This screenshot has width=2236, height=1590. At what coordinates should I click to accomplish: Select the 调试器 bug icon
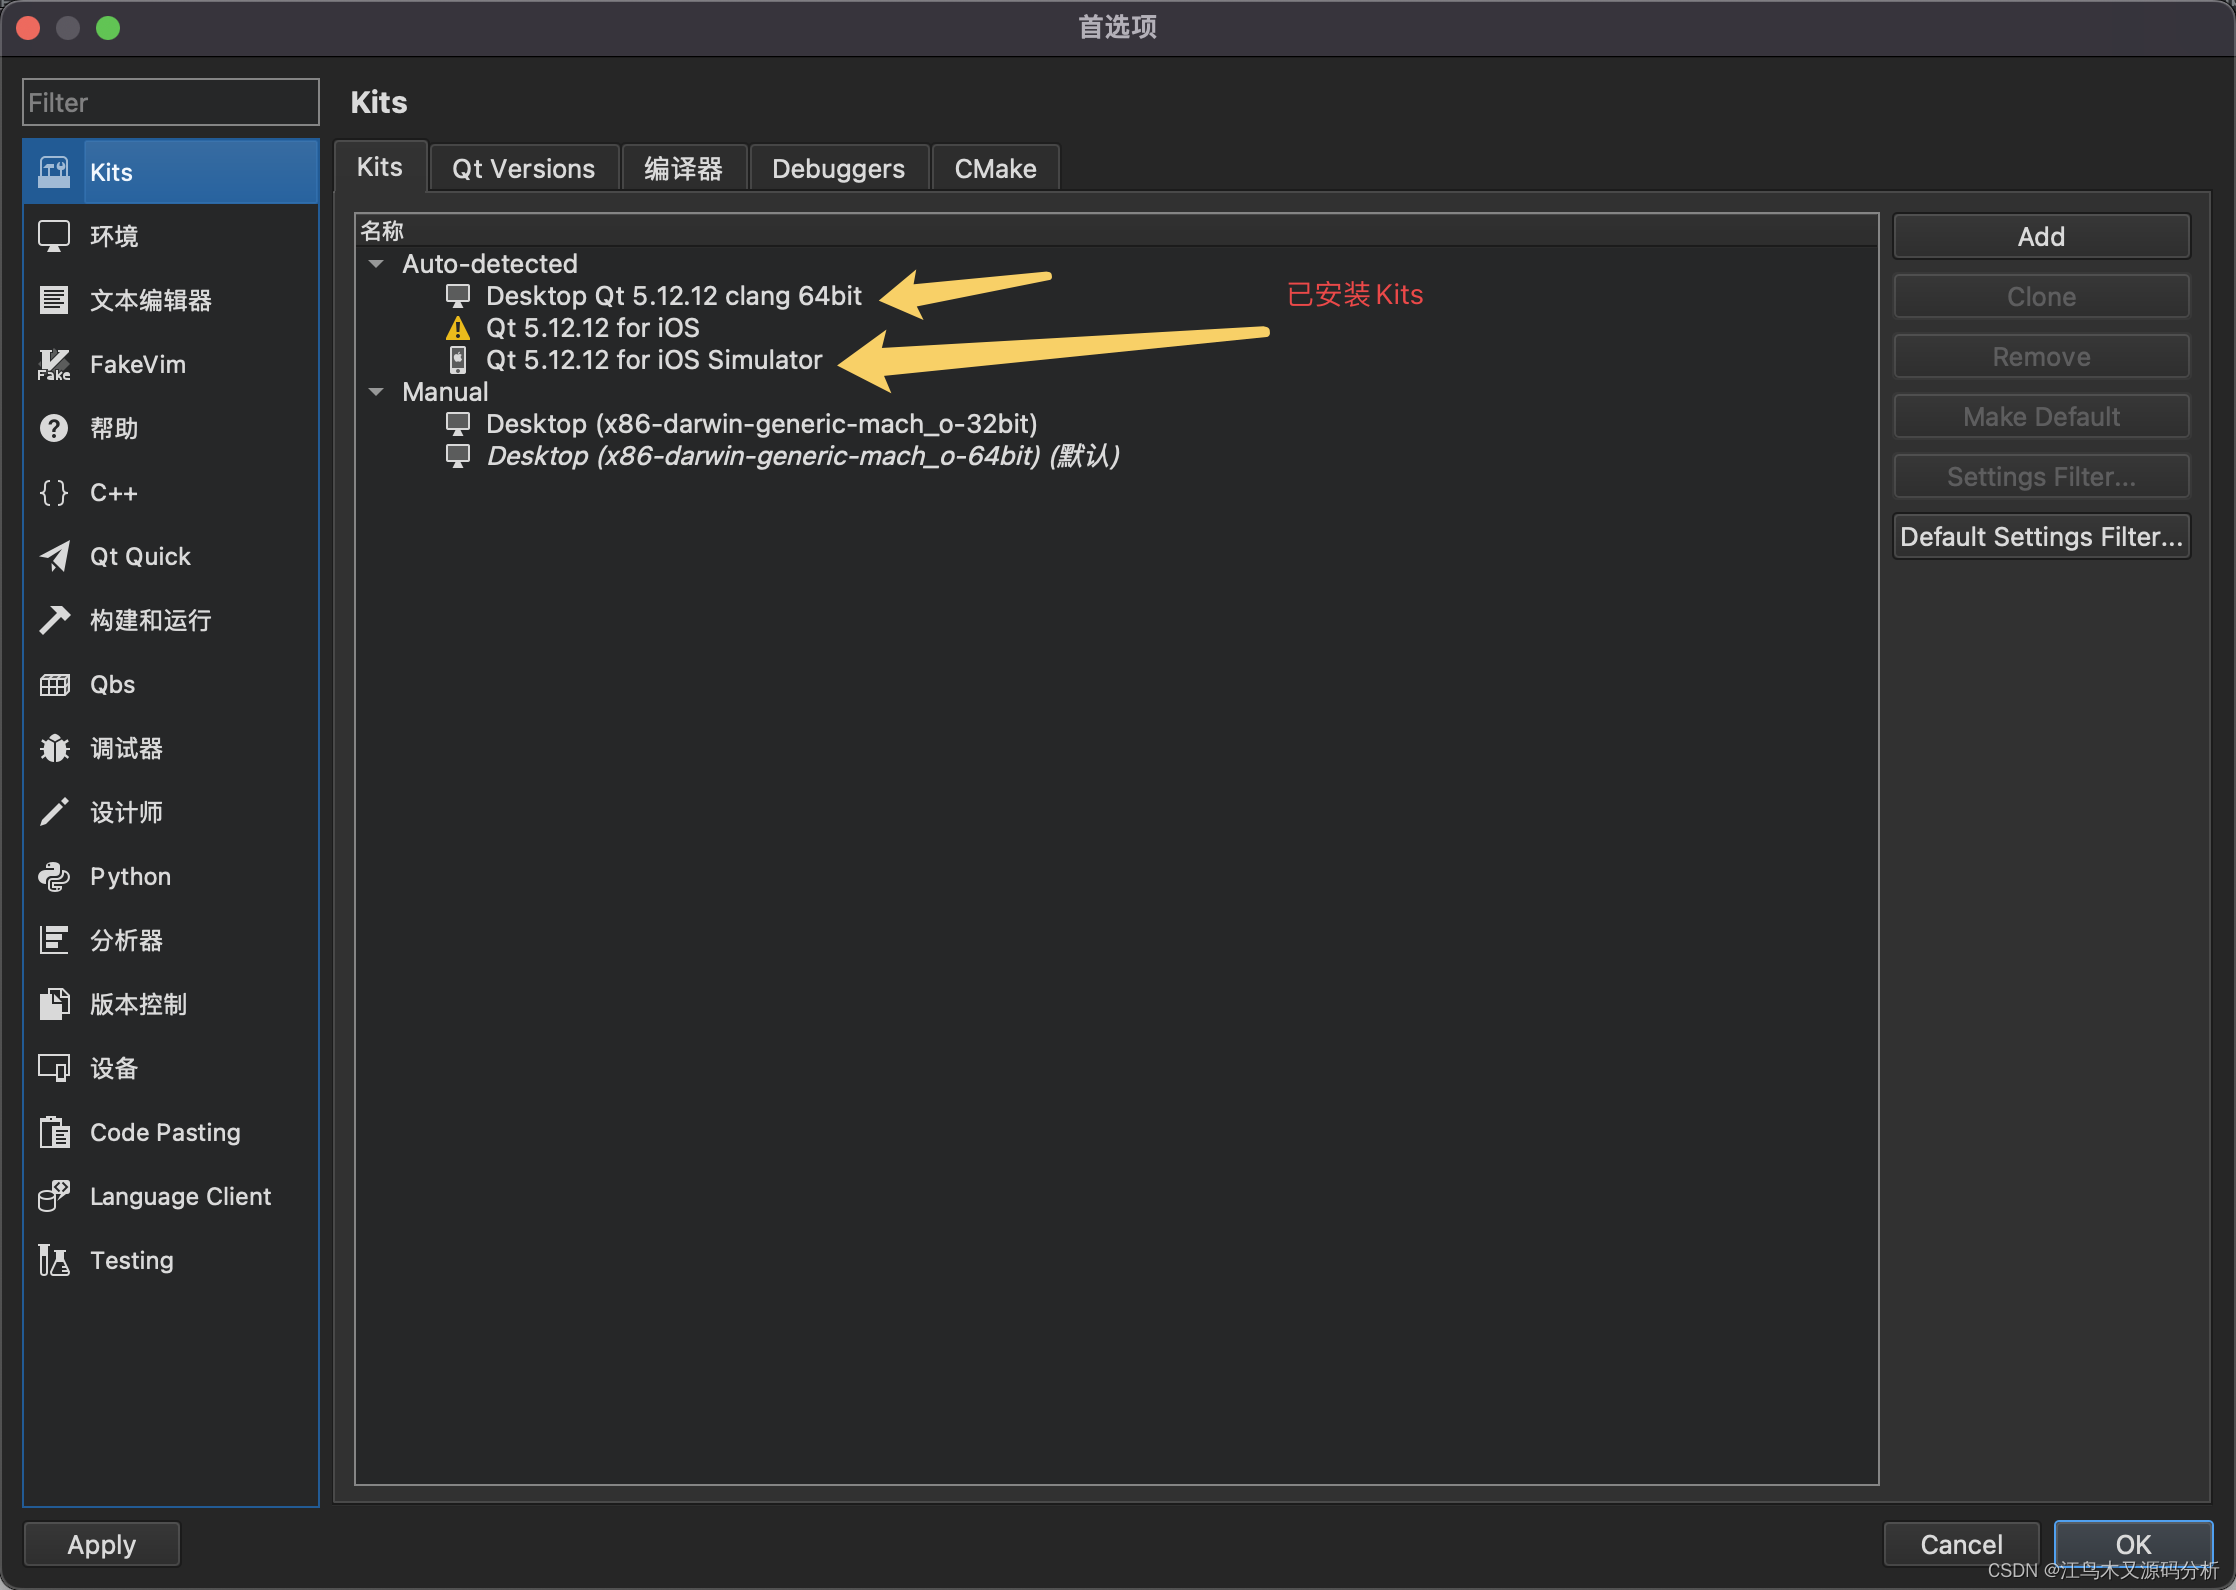54,748
